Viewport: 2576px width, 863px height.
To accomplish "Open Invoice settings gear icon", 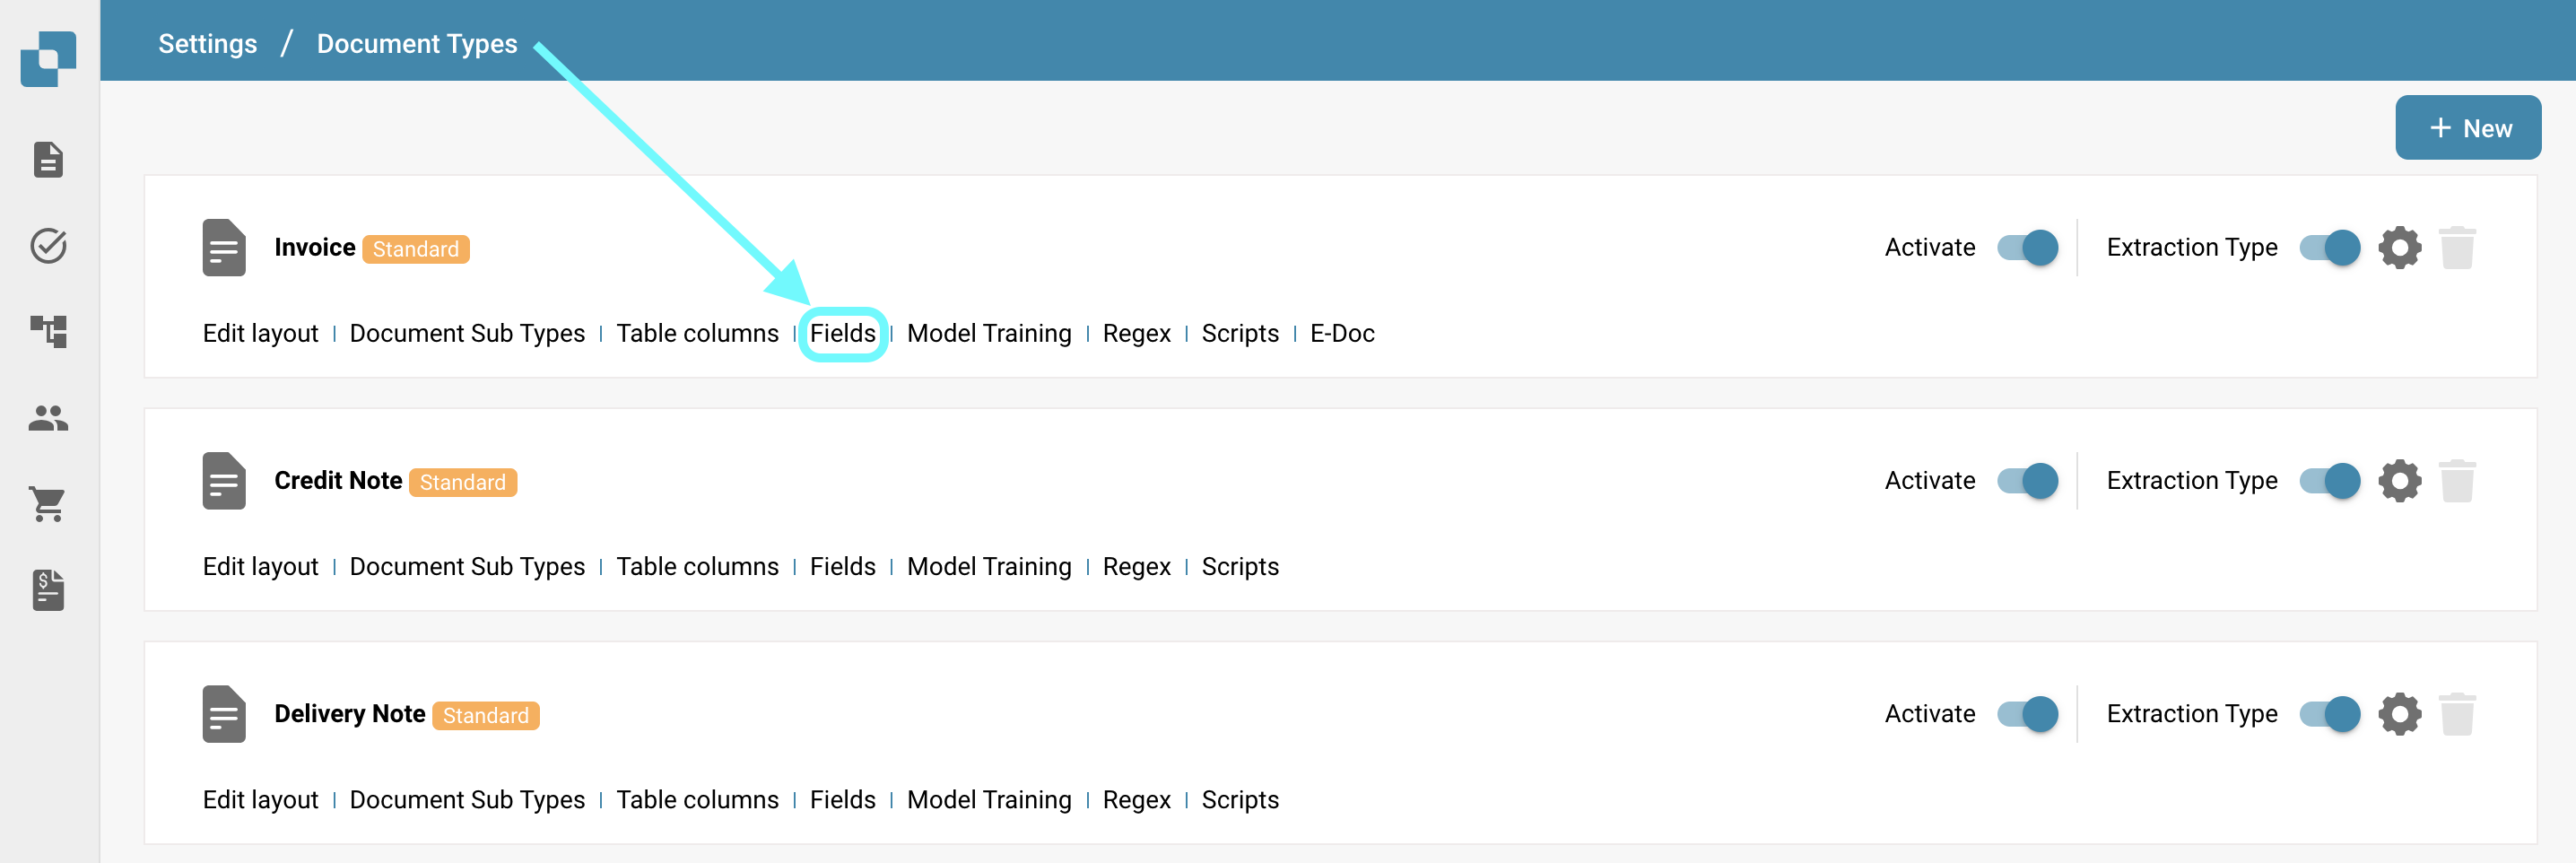I will [2398, 248].
